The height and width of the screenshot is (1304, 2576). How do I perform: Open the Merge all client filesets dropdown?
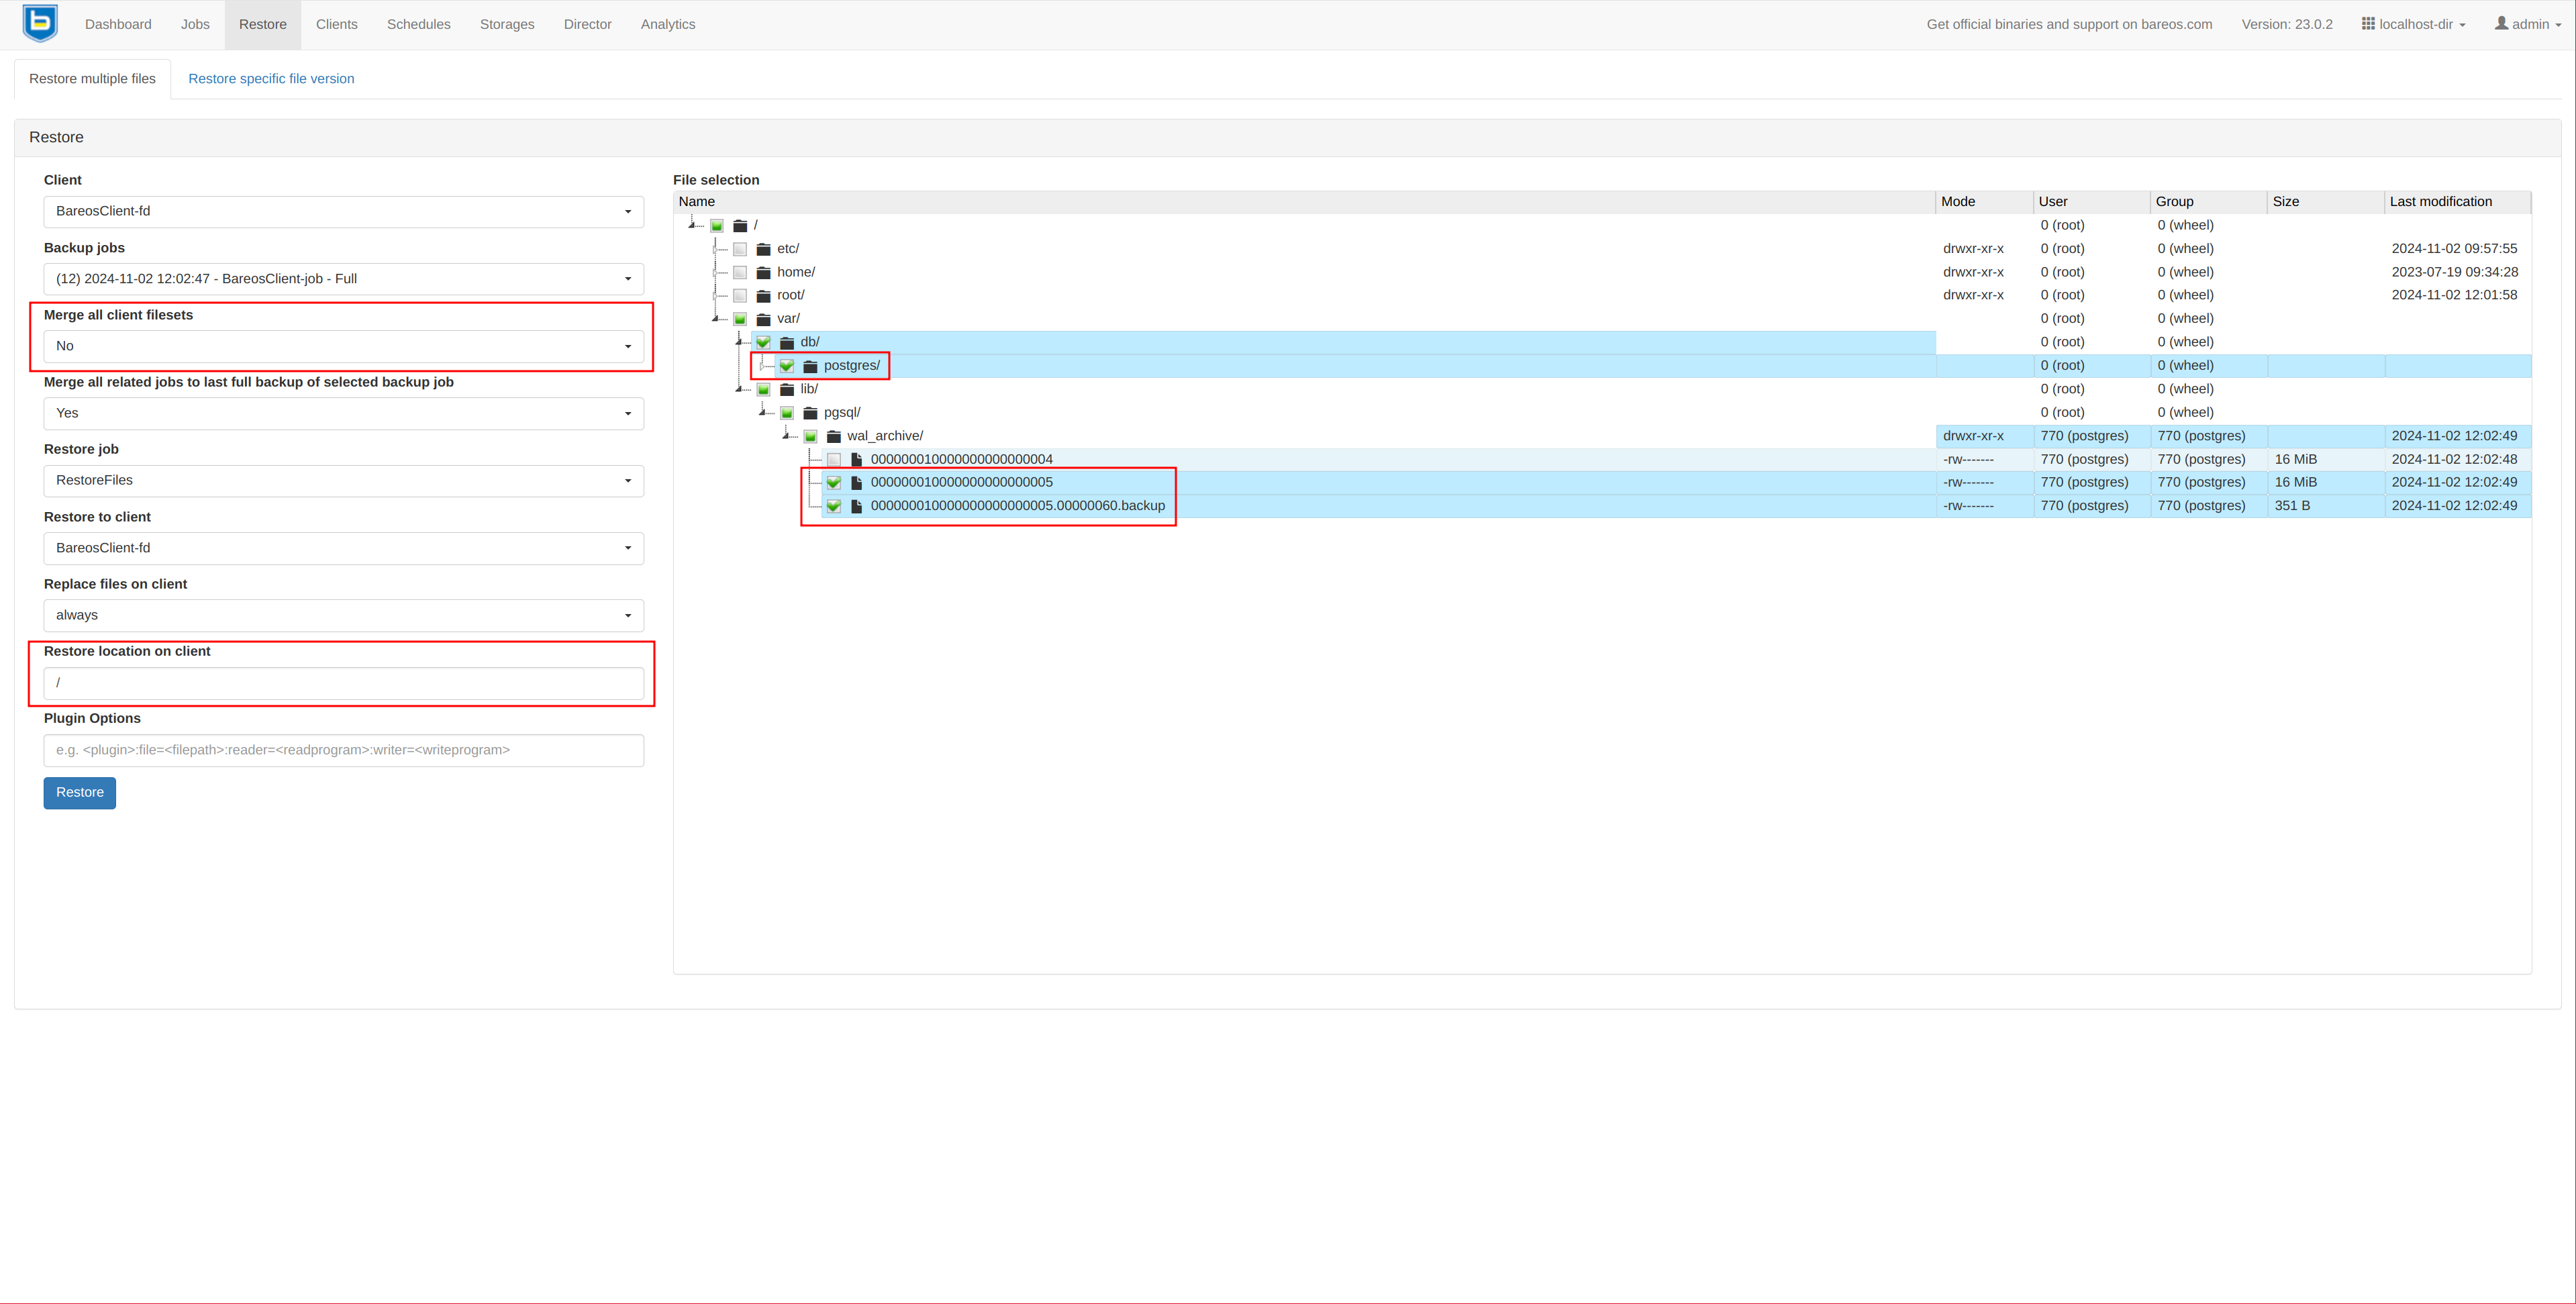(343, 346)
